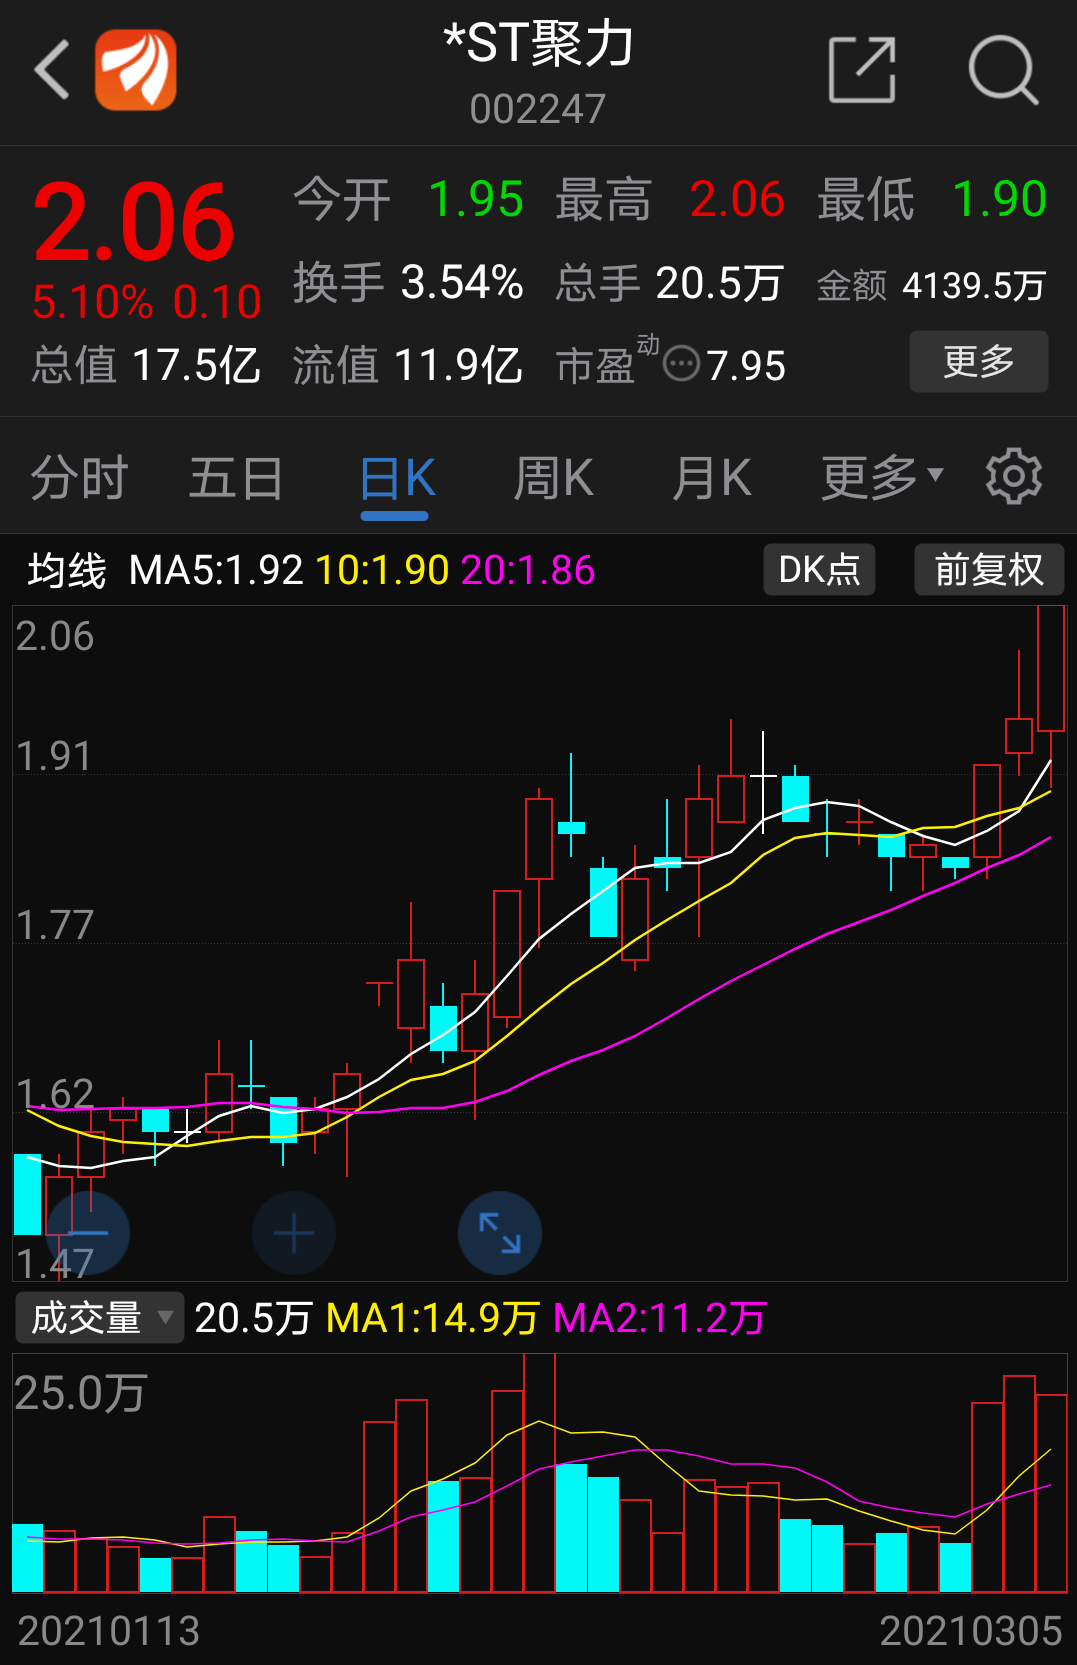The image size is (1077, 1665).
Task: Tap the 金额 4139.5万 amount value
Action: pos(932,286)
